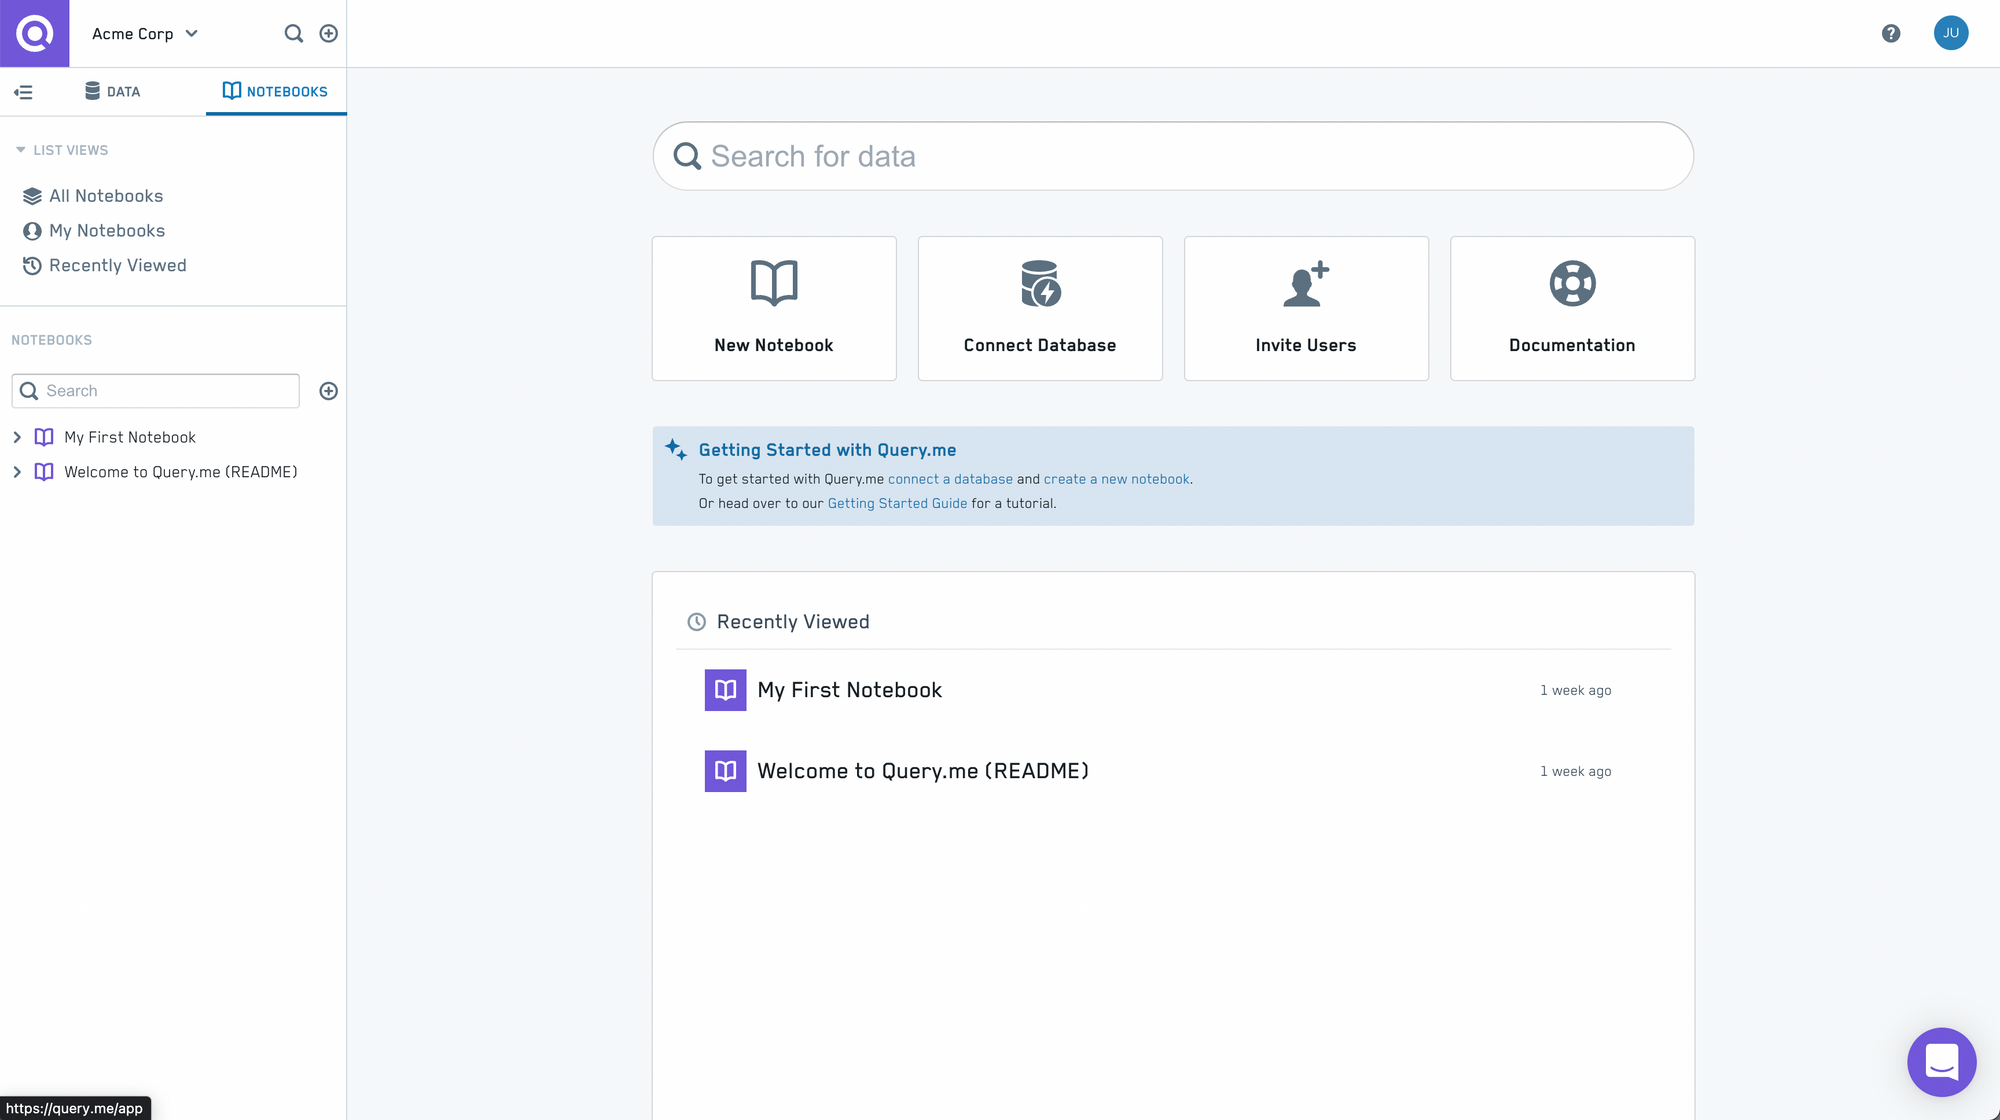Open the JU user avatar menu
2000x1120 pixels.
[1951, 33]
